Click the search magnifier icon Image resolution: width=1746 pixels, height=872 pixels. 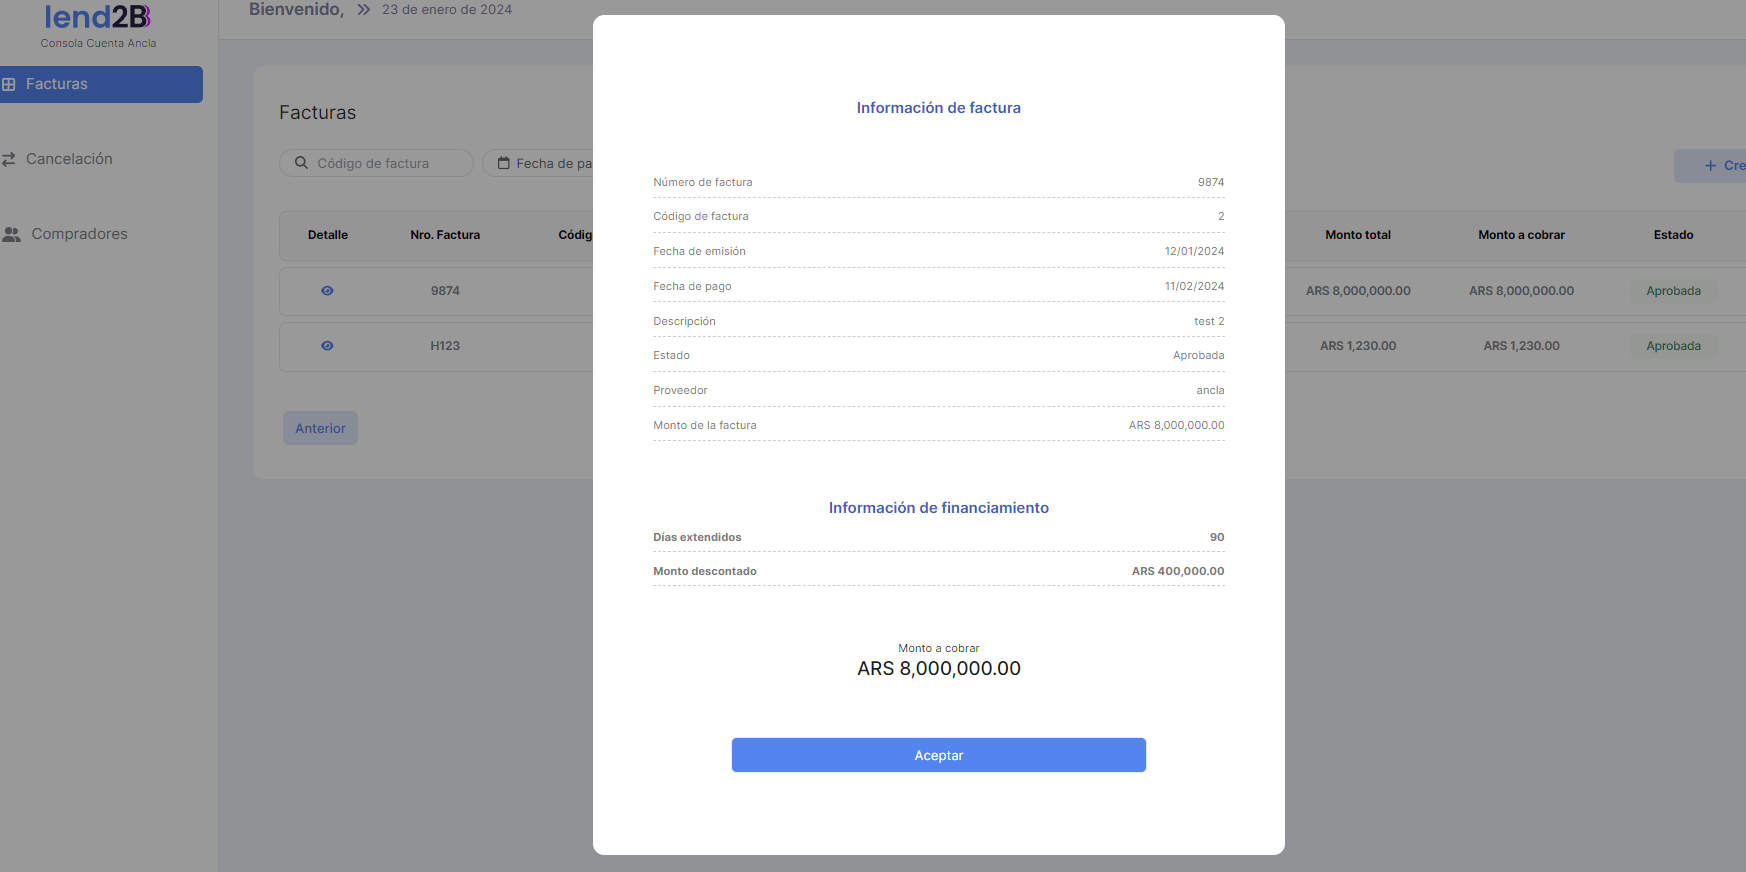[301, 163]
